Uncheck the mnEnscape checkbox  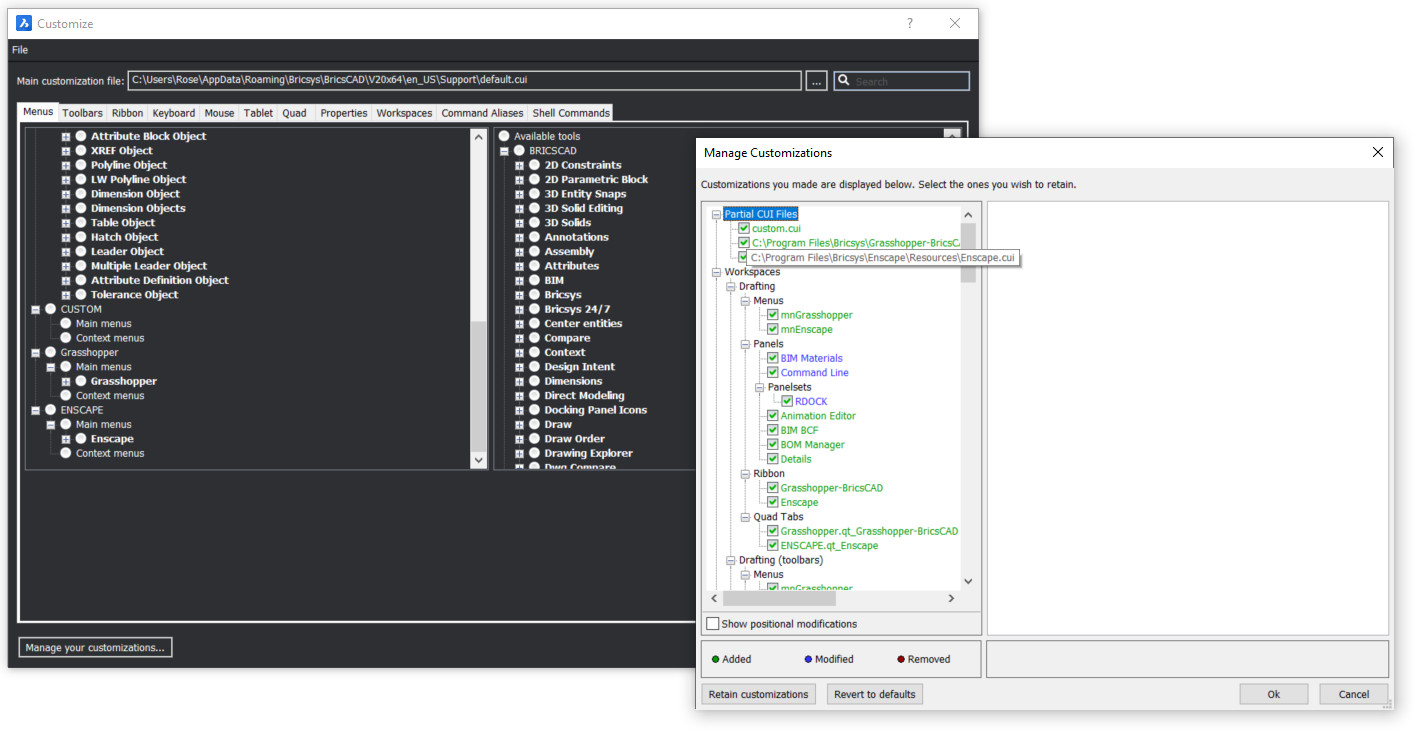point(773,330)
